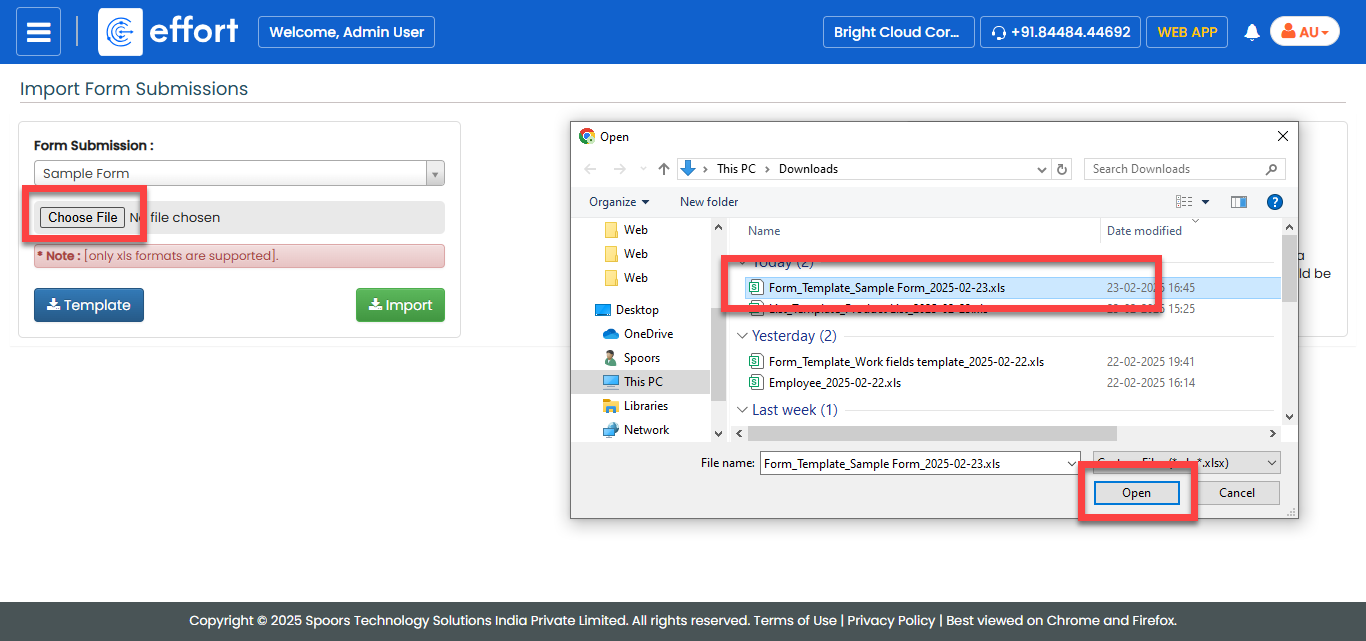This screenshot has width=1366, height=641.
Task: Open the hamburger menu icon
Action: tap(38, 32)
